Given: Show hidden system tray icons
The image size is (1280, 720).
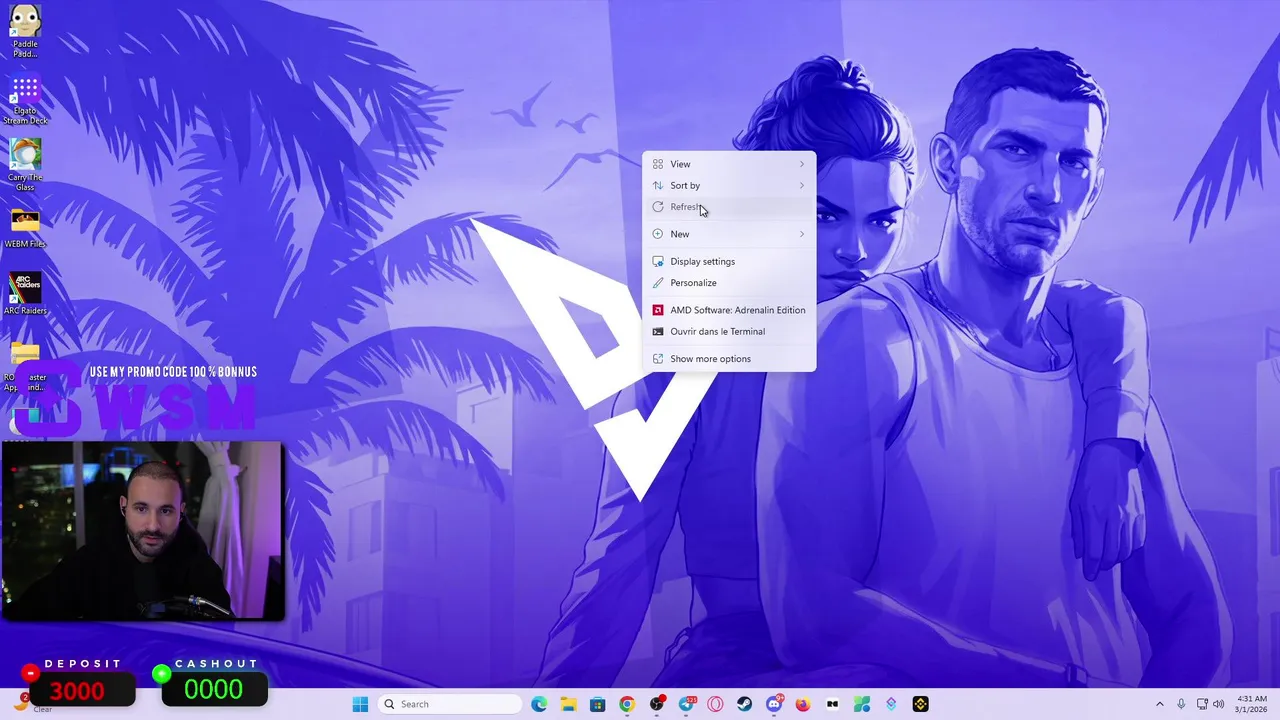Looking at the screenshot, I should [1159, 704].
